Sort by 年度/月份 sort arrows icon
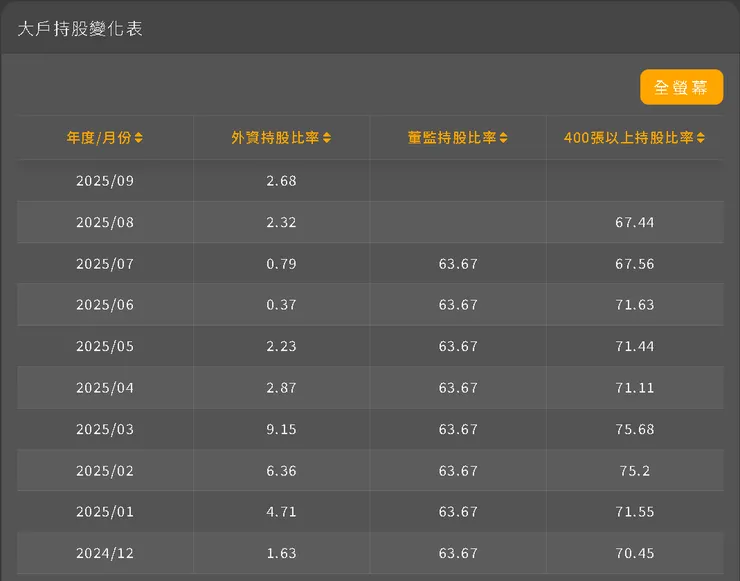740x581 pixels. click(x=138, y=138)
